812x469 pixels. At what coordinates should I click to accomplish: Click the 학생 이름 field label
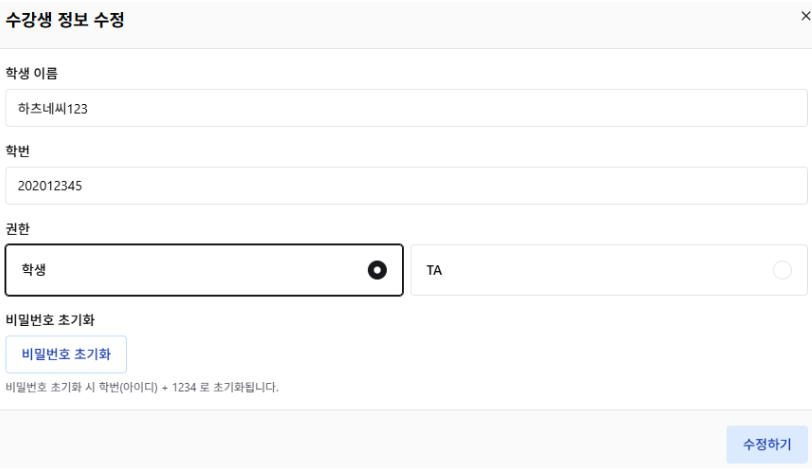click(32, 73)
